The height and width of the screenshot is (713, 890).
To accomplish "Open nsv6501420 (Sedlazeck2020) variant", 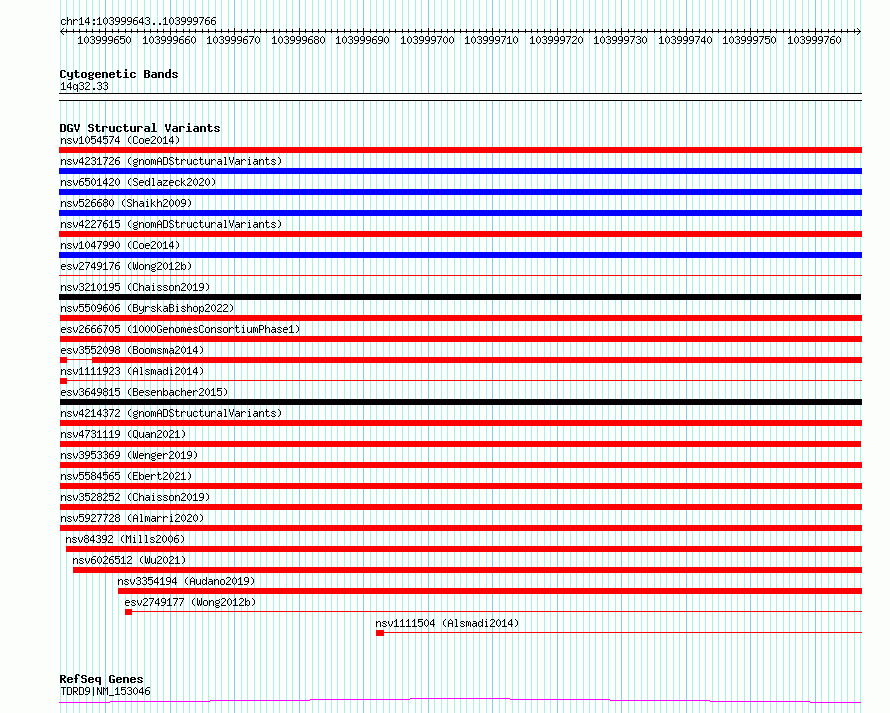I will coord(138,182).
